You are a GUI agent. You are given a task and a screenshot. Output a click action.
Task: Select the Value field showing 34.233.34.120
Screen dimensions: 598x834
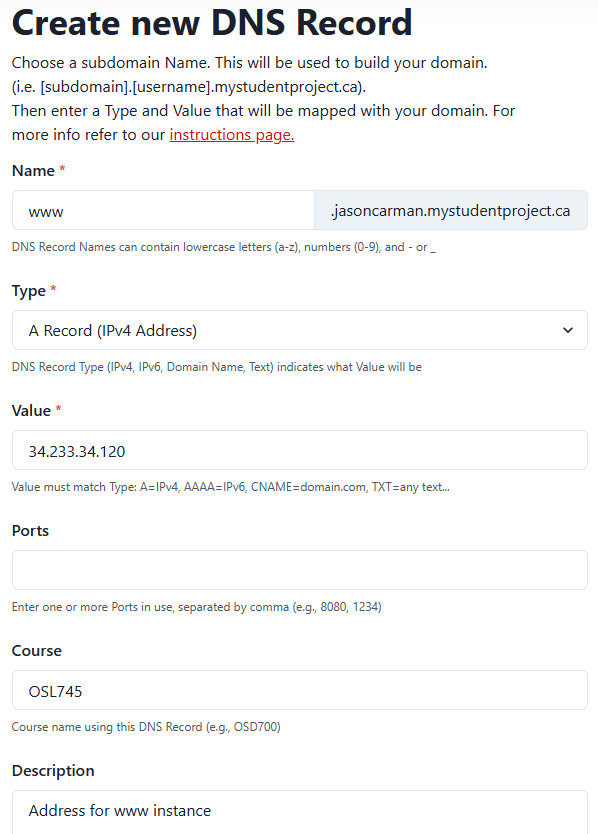tap(298, 450)
